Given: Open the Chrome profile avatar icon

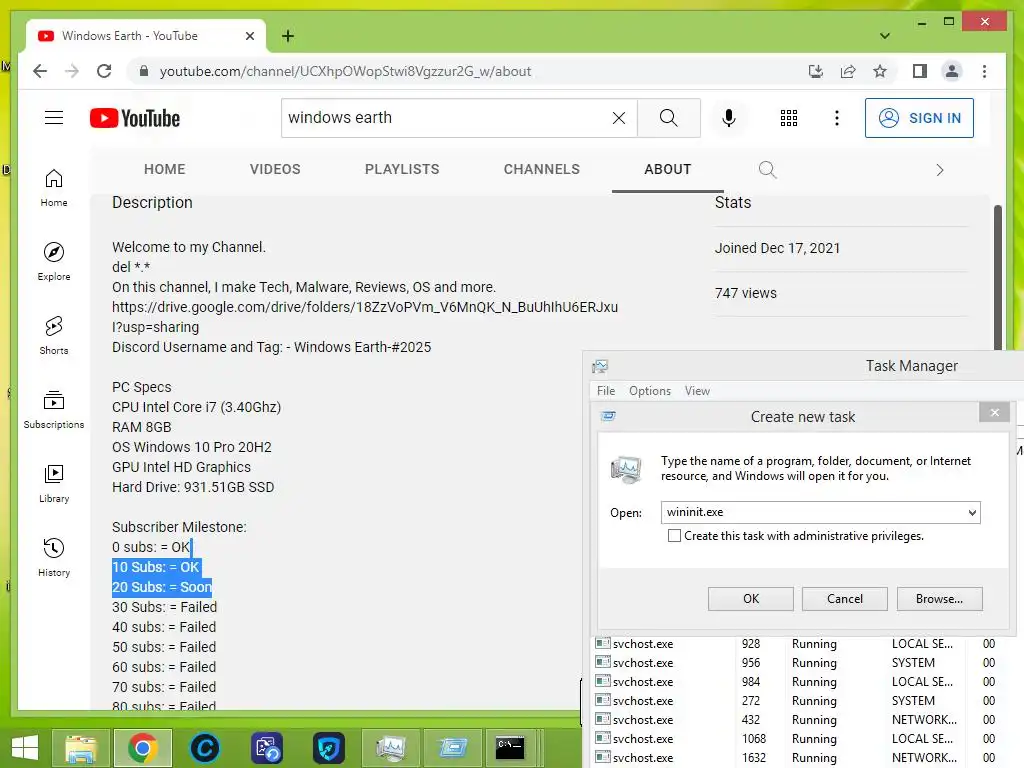Looking at the screenshot, I should click(x=952, y=71).
